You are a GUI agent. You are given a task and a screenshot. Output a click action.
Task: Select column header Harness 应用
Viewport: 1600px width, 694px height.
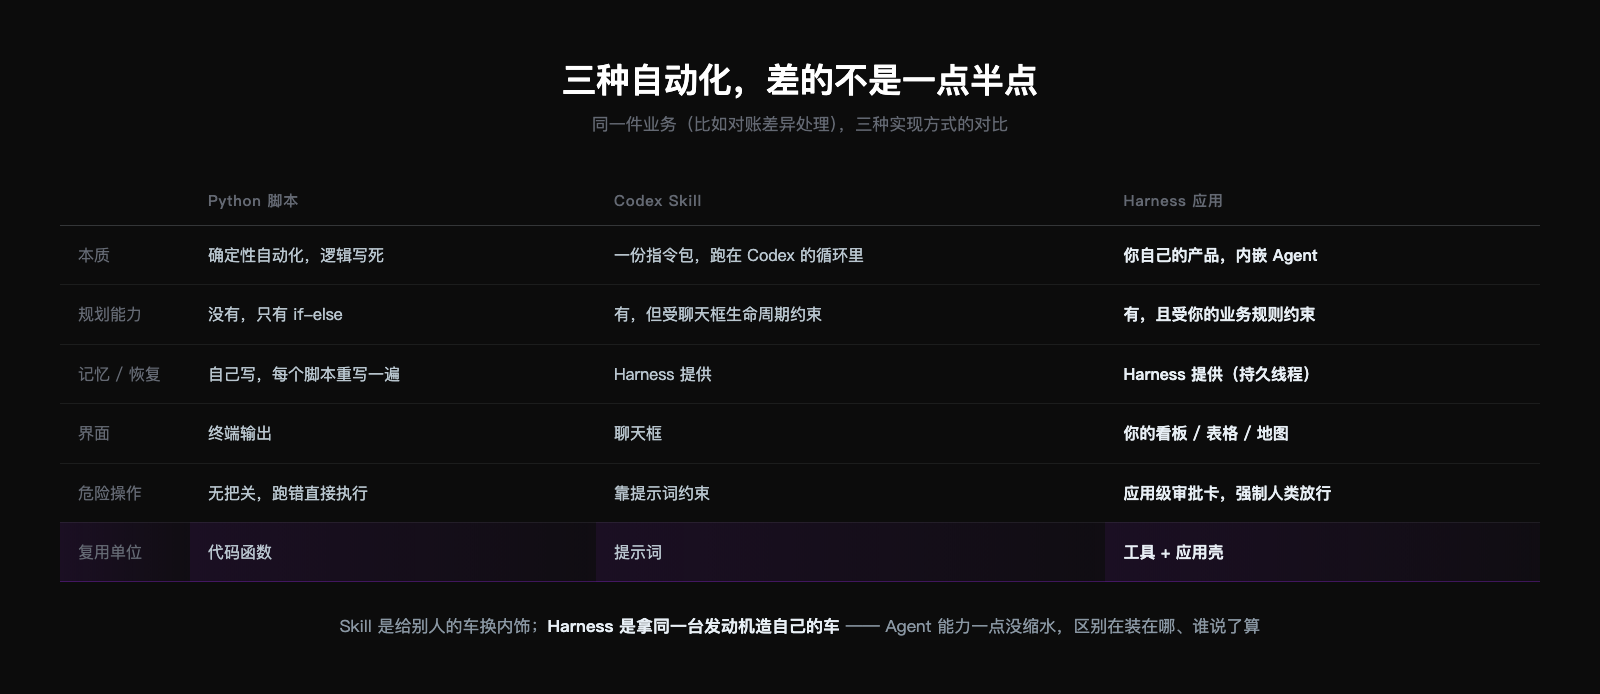[1173, 201]
